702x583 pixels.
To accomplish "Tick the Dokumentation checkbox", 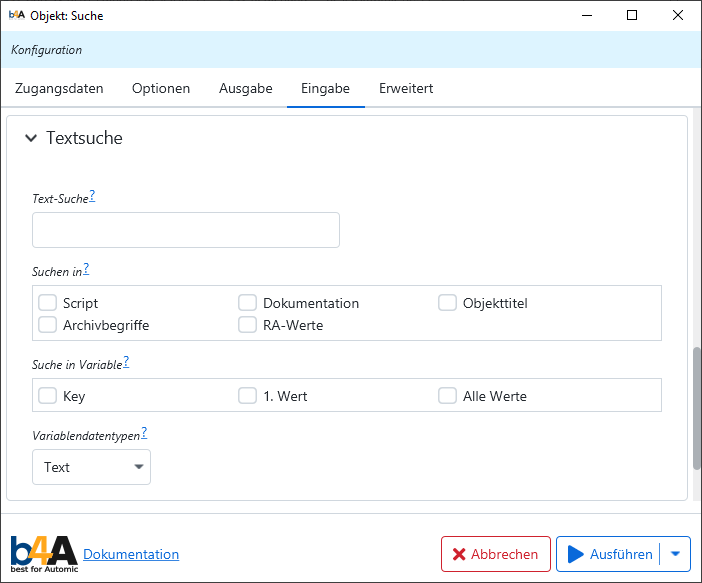I will coord(247,303).
